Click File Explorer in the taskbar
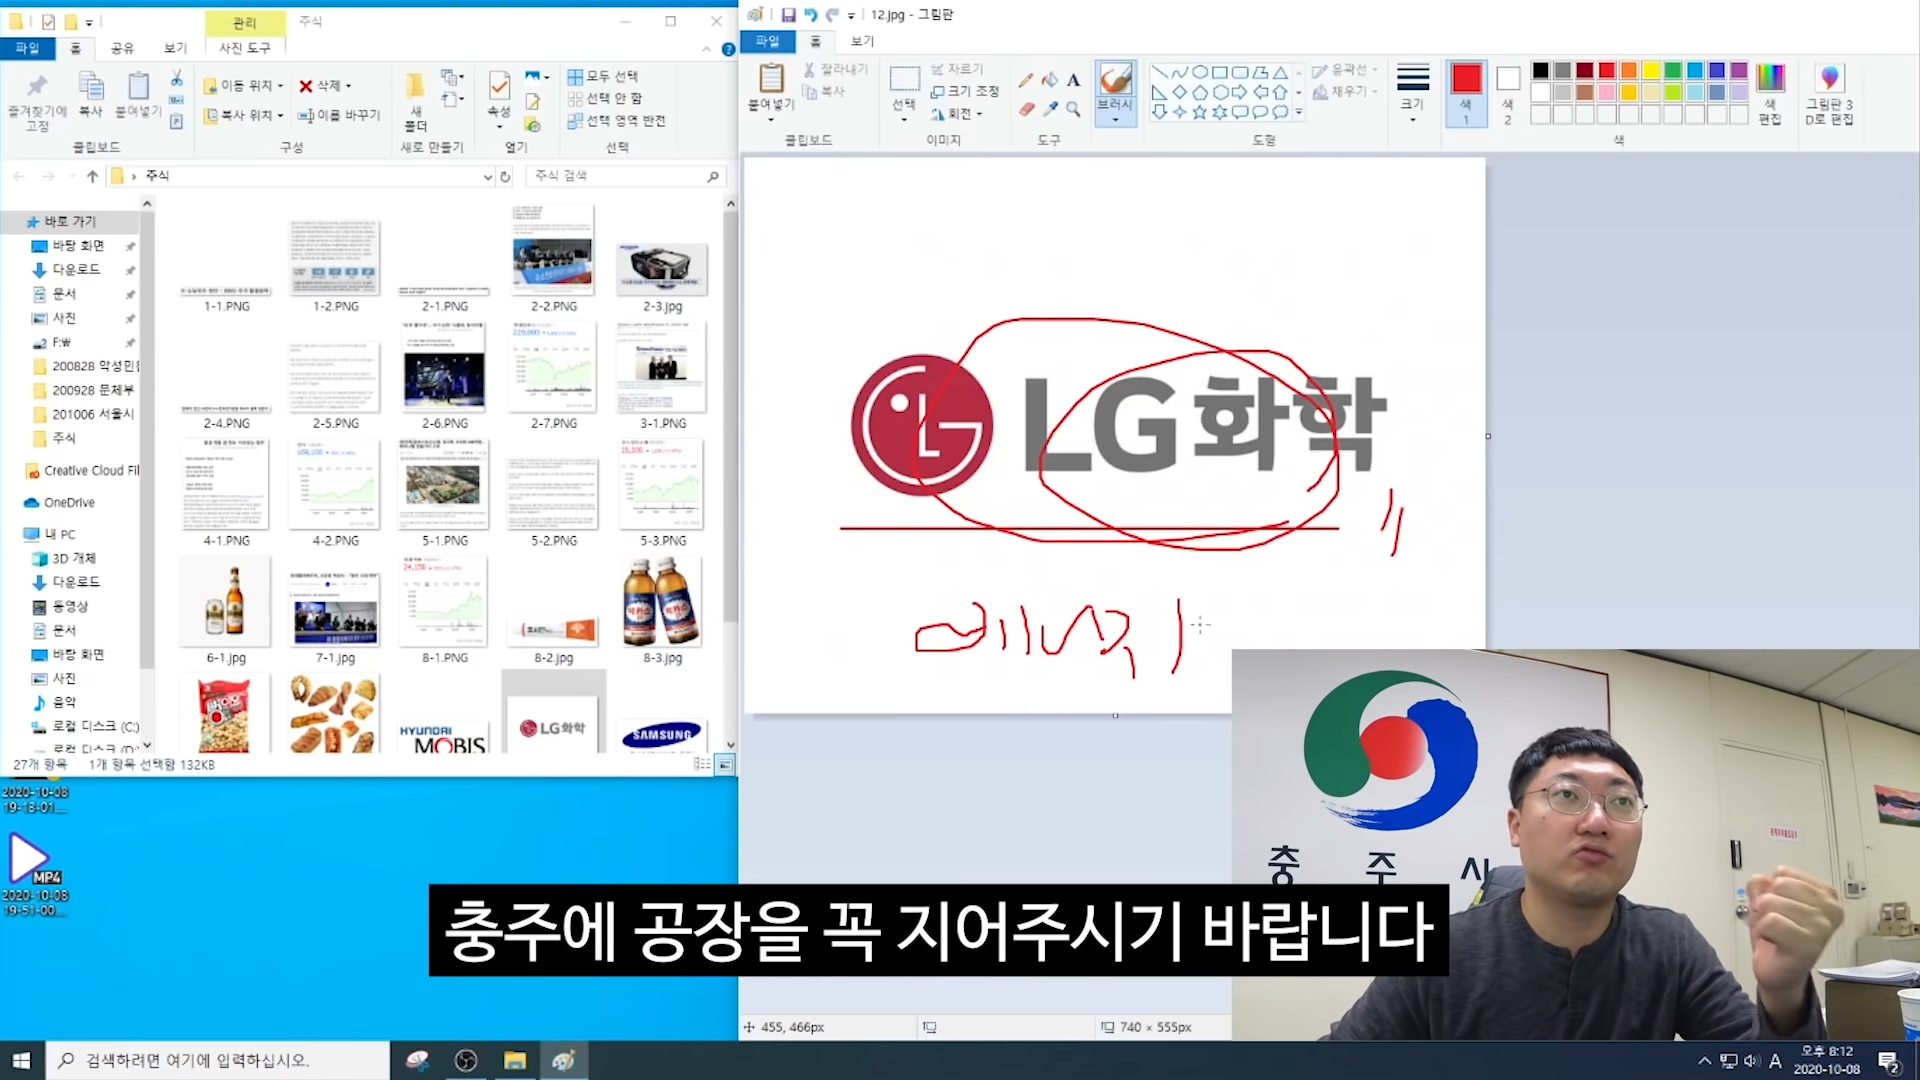The width and height of the screenshot is (1920, 1080). point(515,1060)
